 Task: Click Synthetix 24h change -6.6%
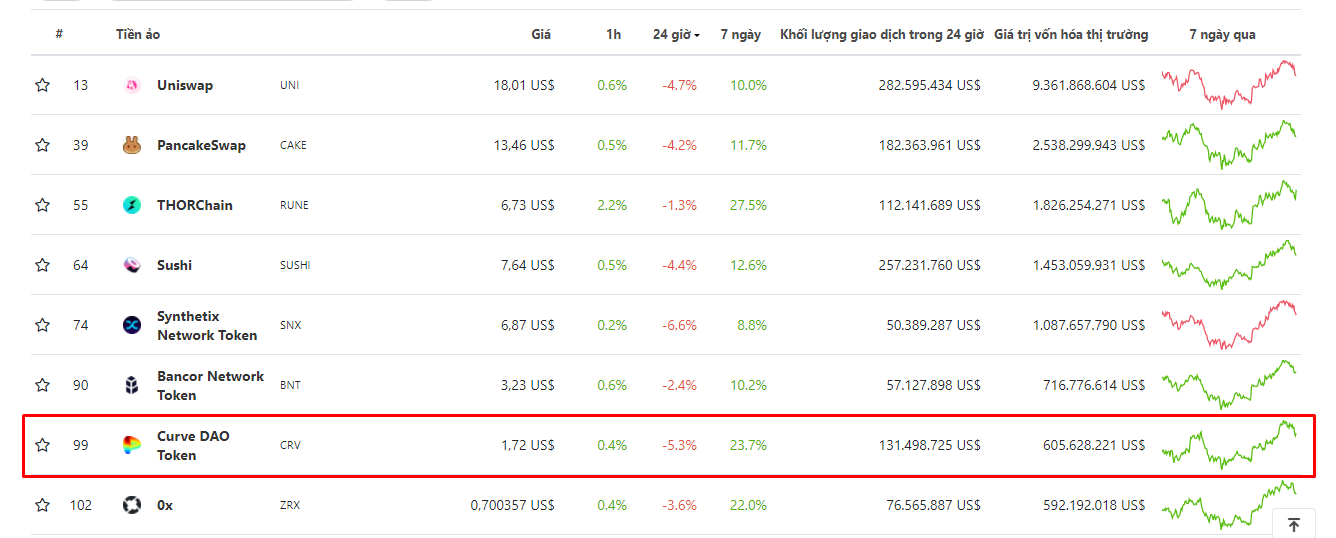point(679,325)
